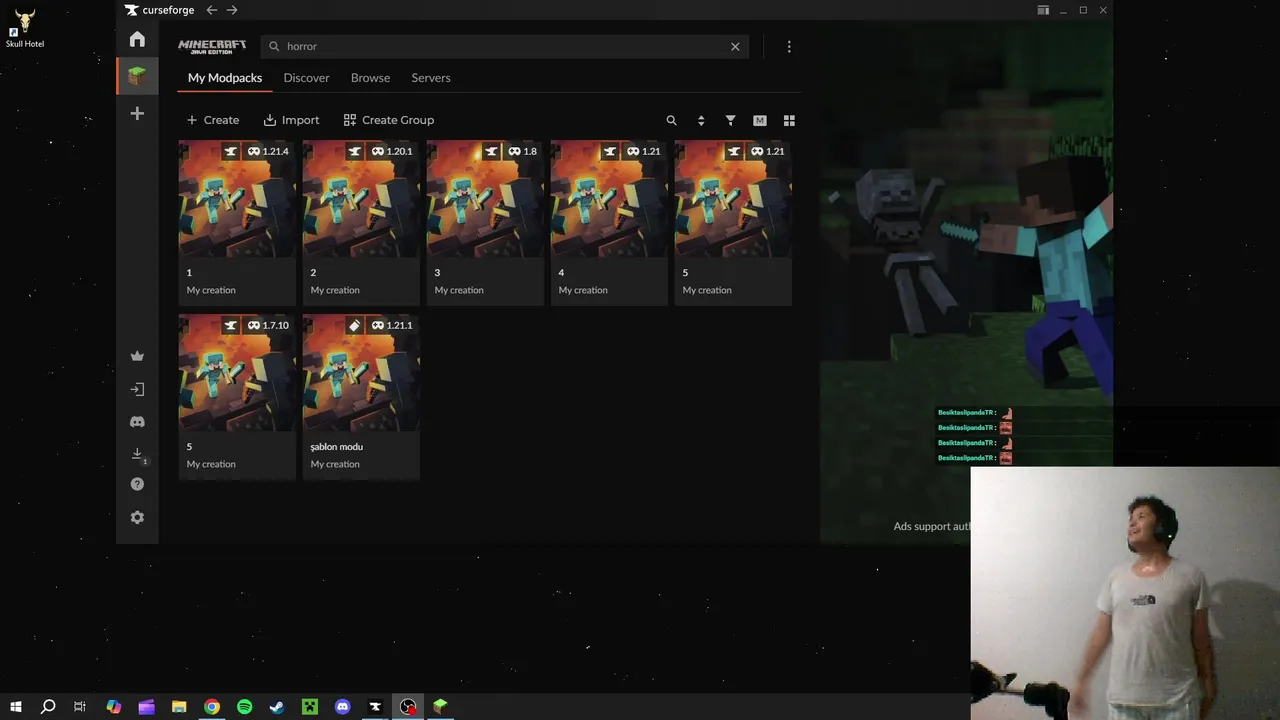Go forward with the right arrow

pos(232,10)
